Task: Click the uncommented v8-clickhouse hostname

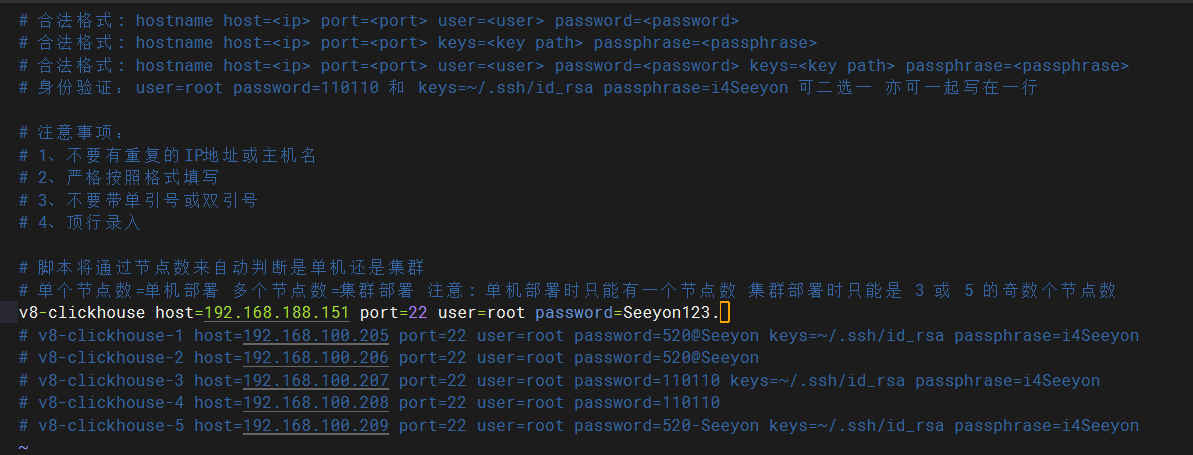Action: (x=82, y=313)
